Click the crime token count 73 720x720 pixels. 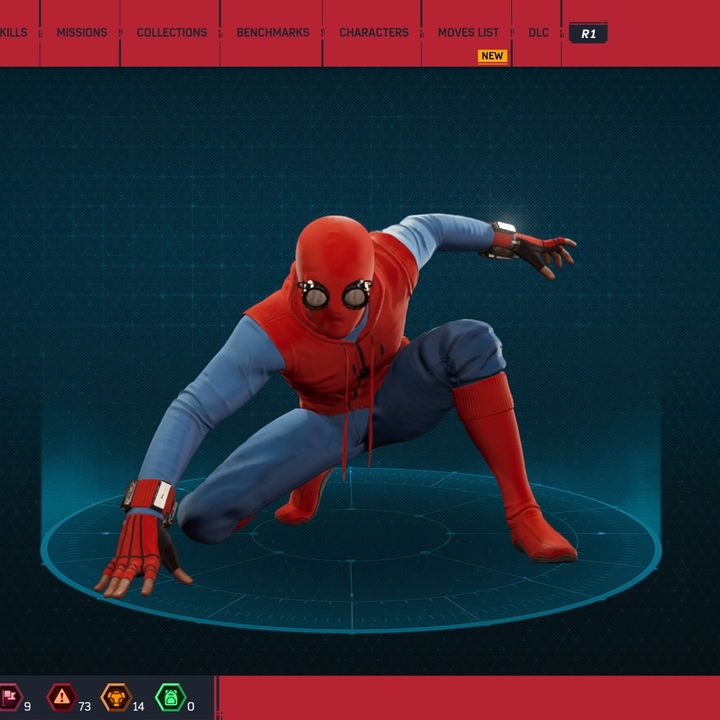coord(84,706)
